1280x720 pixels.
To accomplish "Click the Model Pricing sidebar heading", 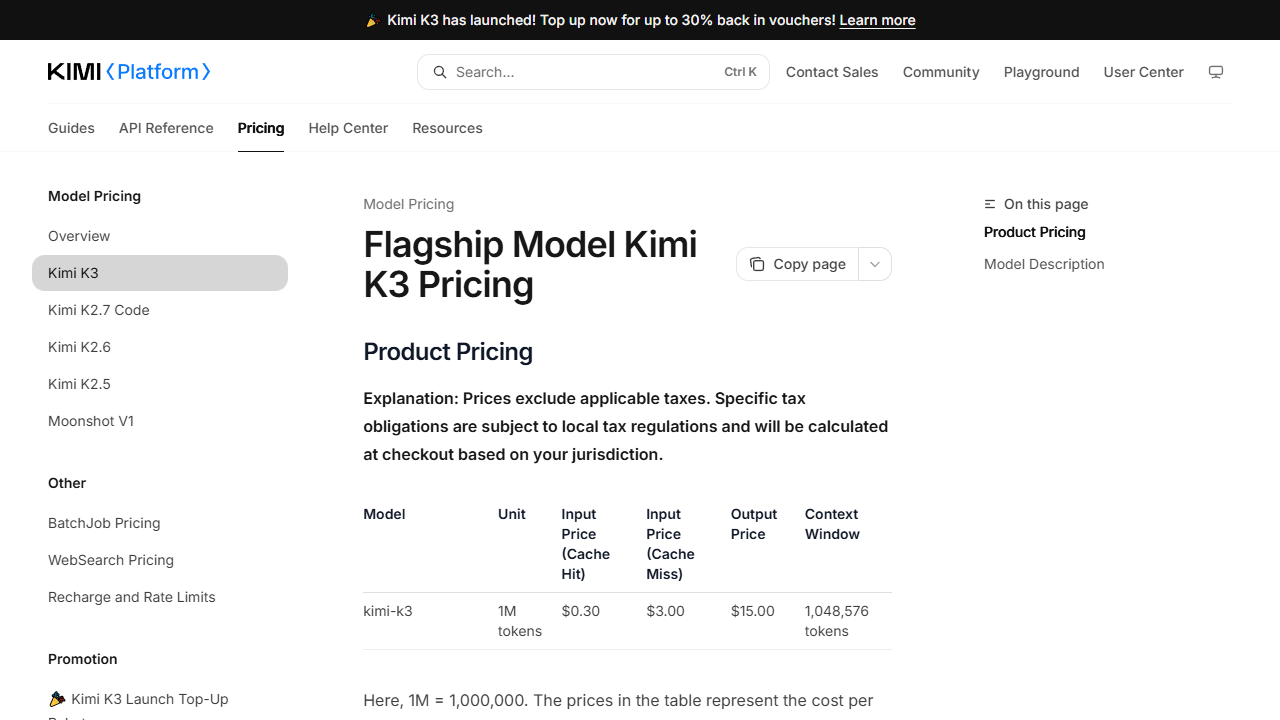I will click(x=94, y=196).
